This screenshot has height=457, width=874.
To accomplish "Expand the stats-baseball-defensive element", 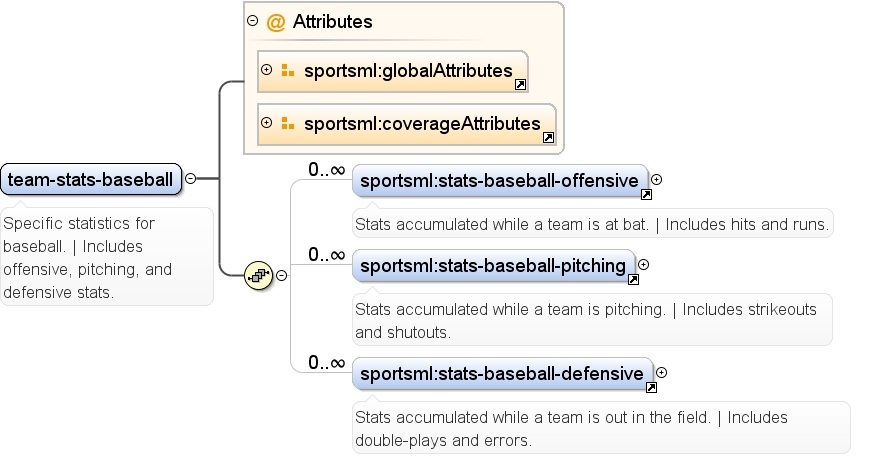I will [x=662, y=372].
